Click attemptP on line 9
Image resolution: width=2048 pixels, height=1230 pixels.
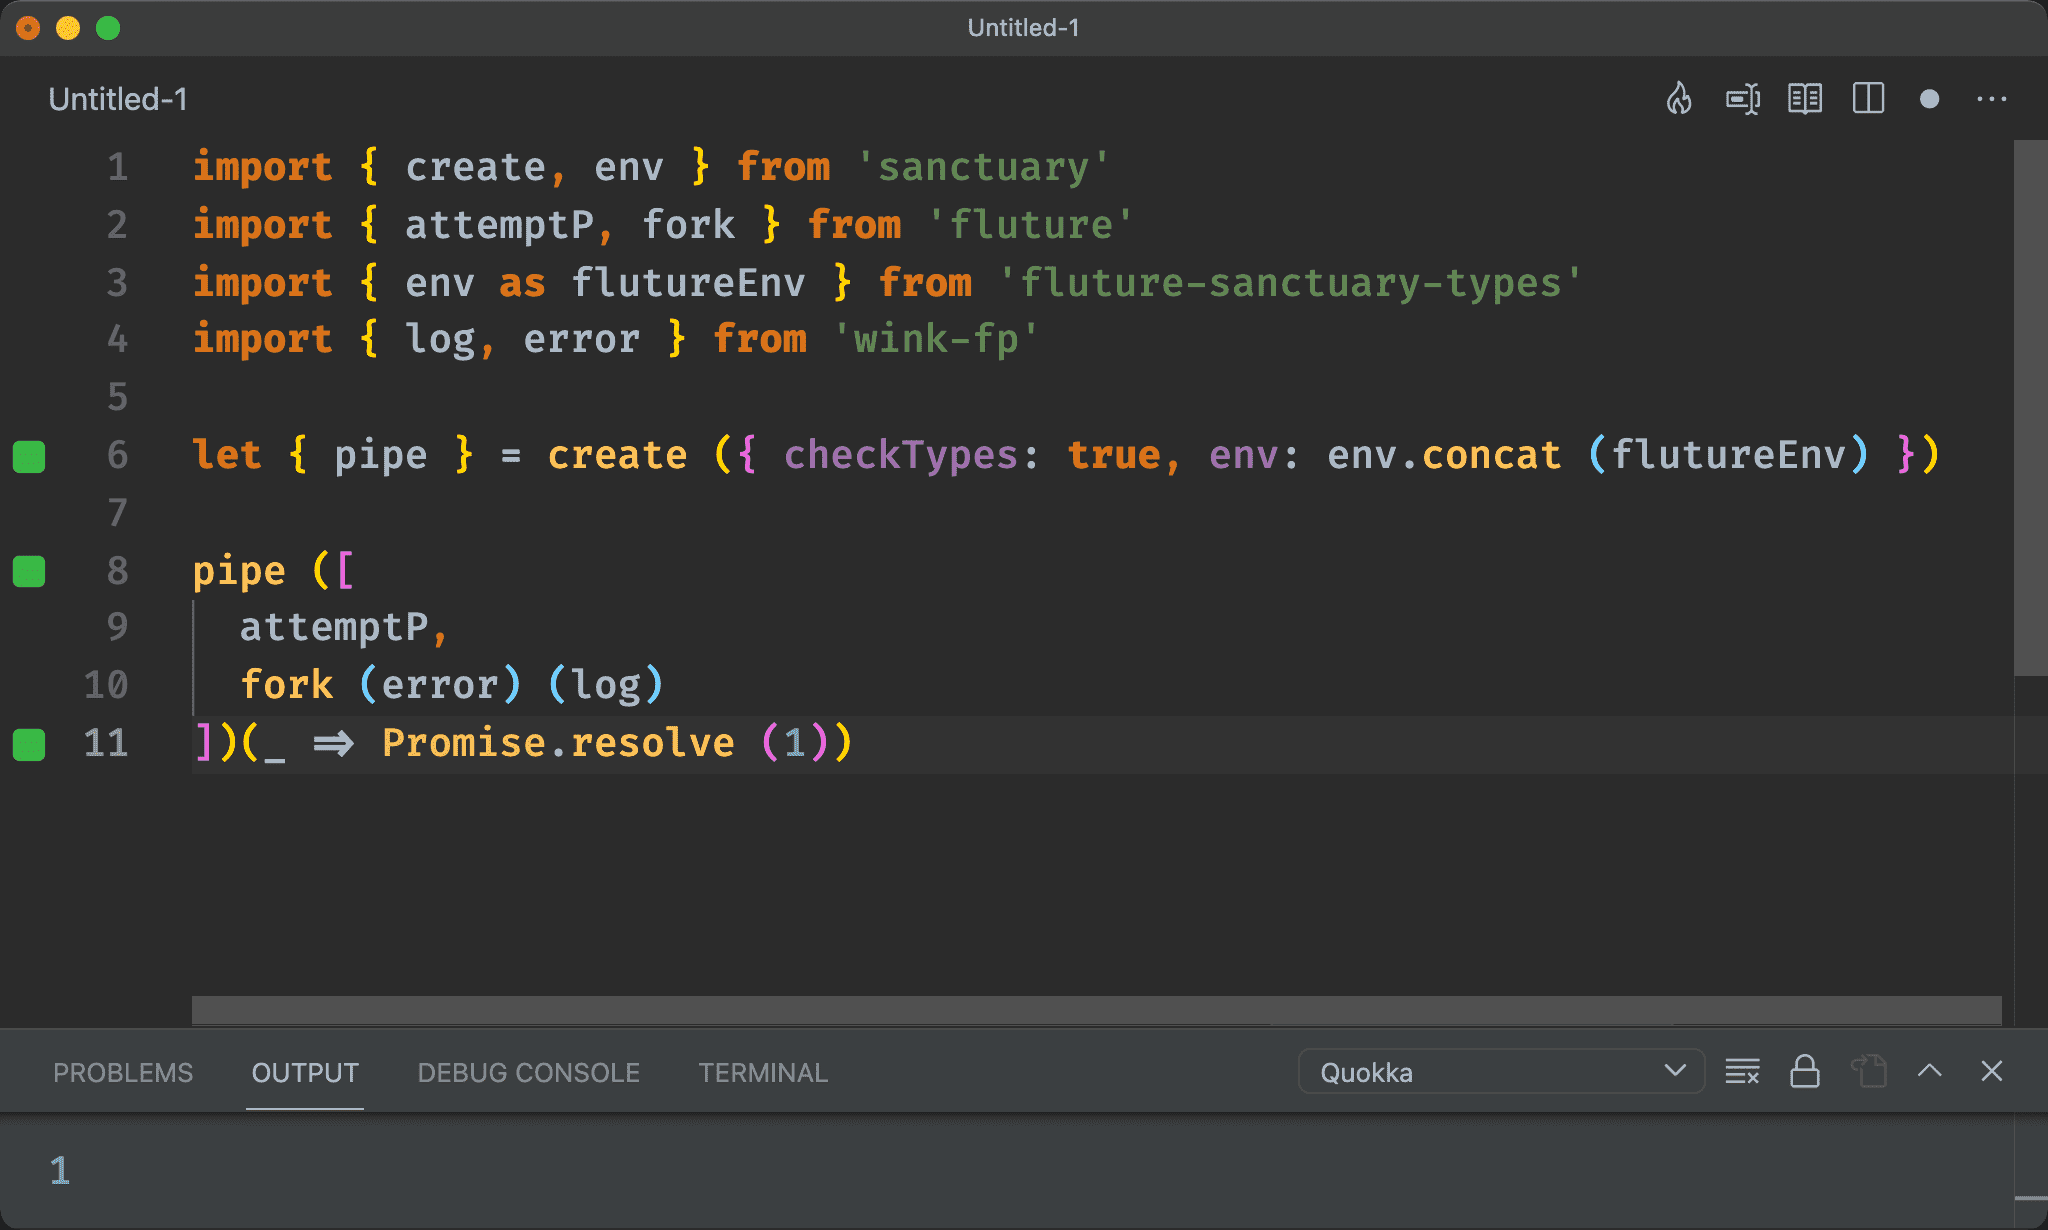[334, 627]
